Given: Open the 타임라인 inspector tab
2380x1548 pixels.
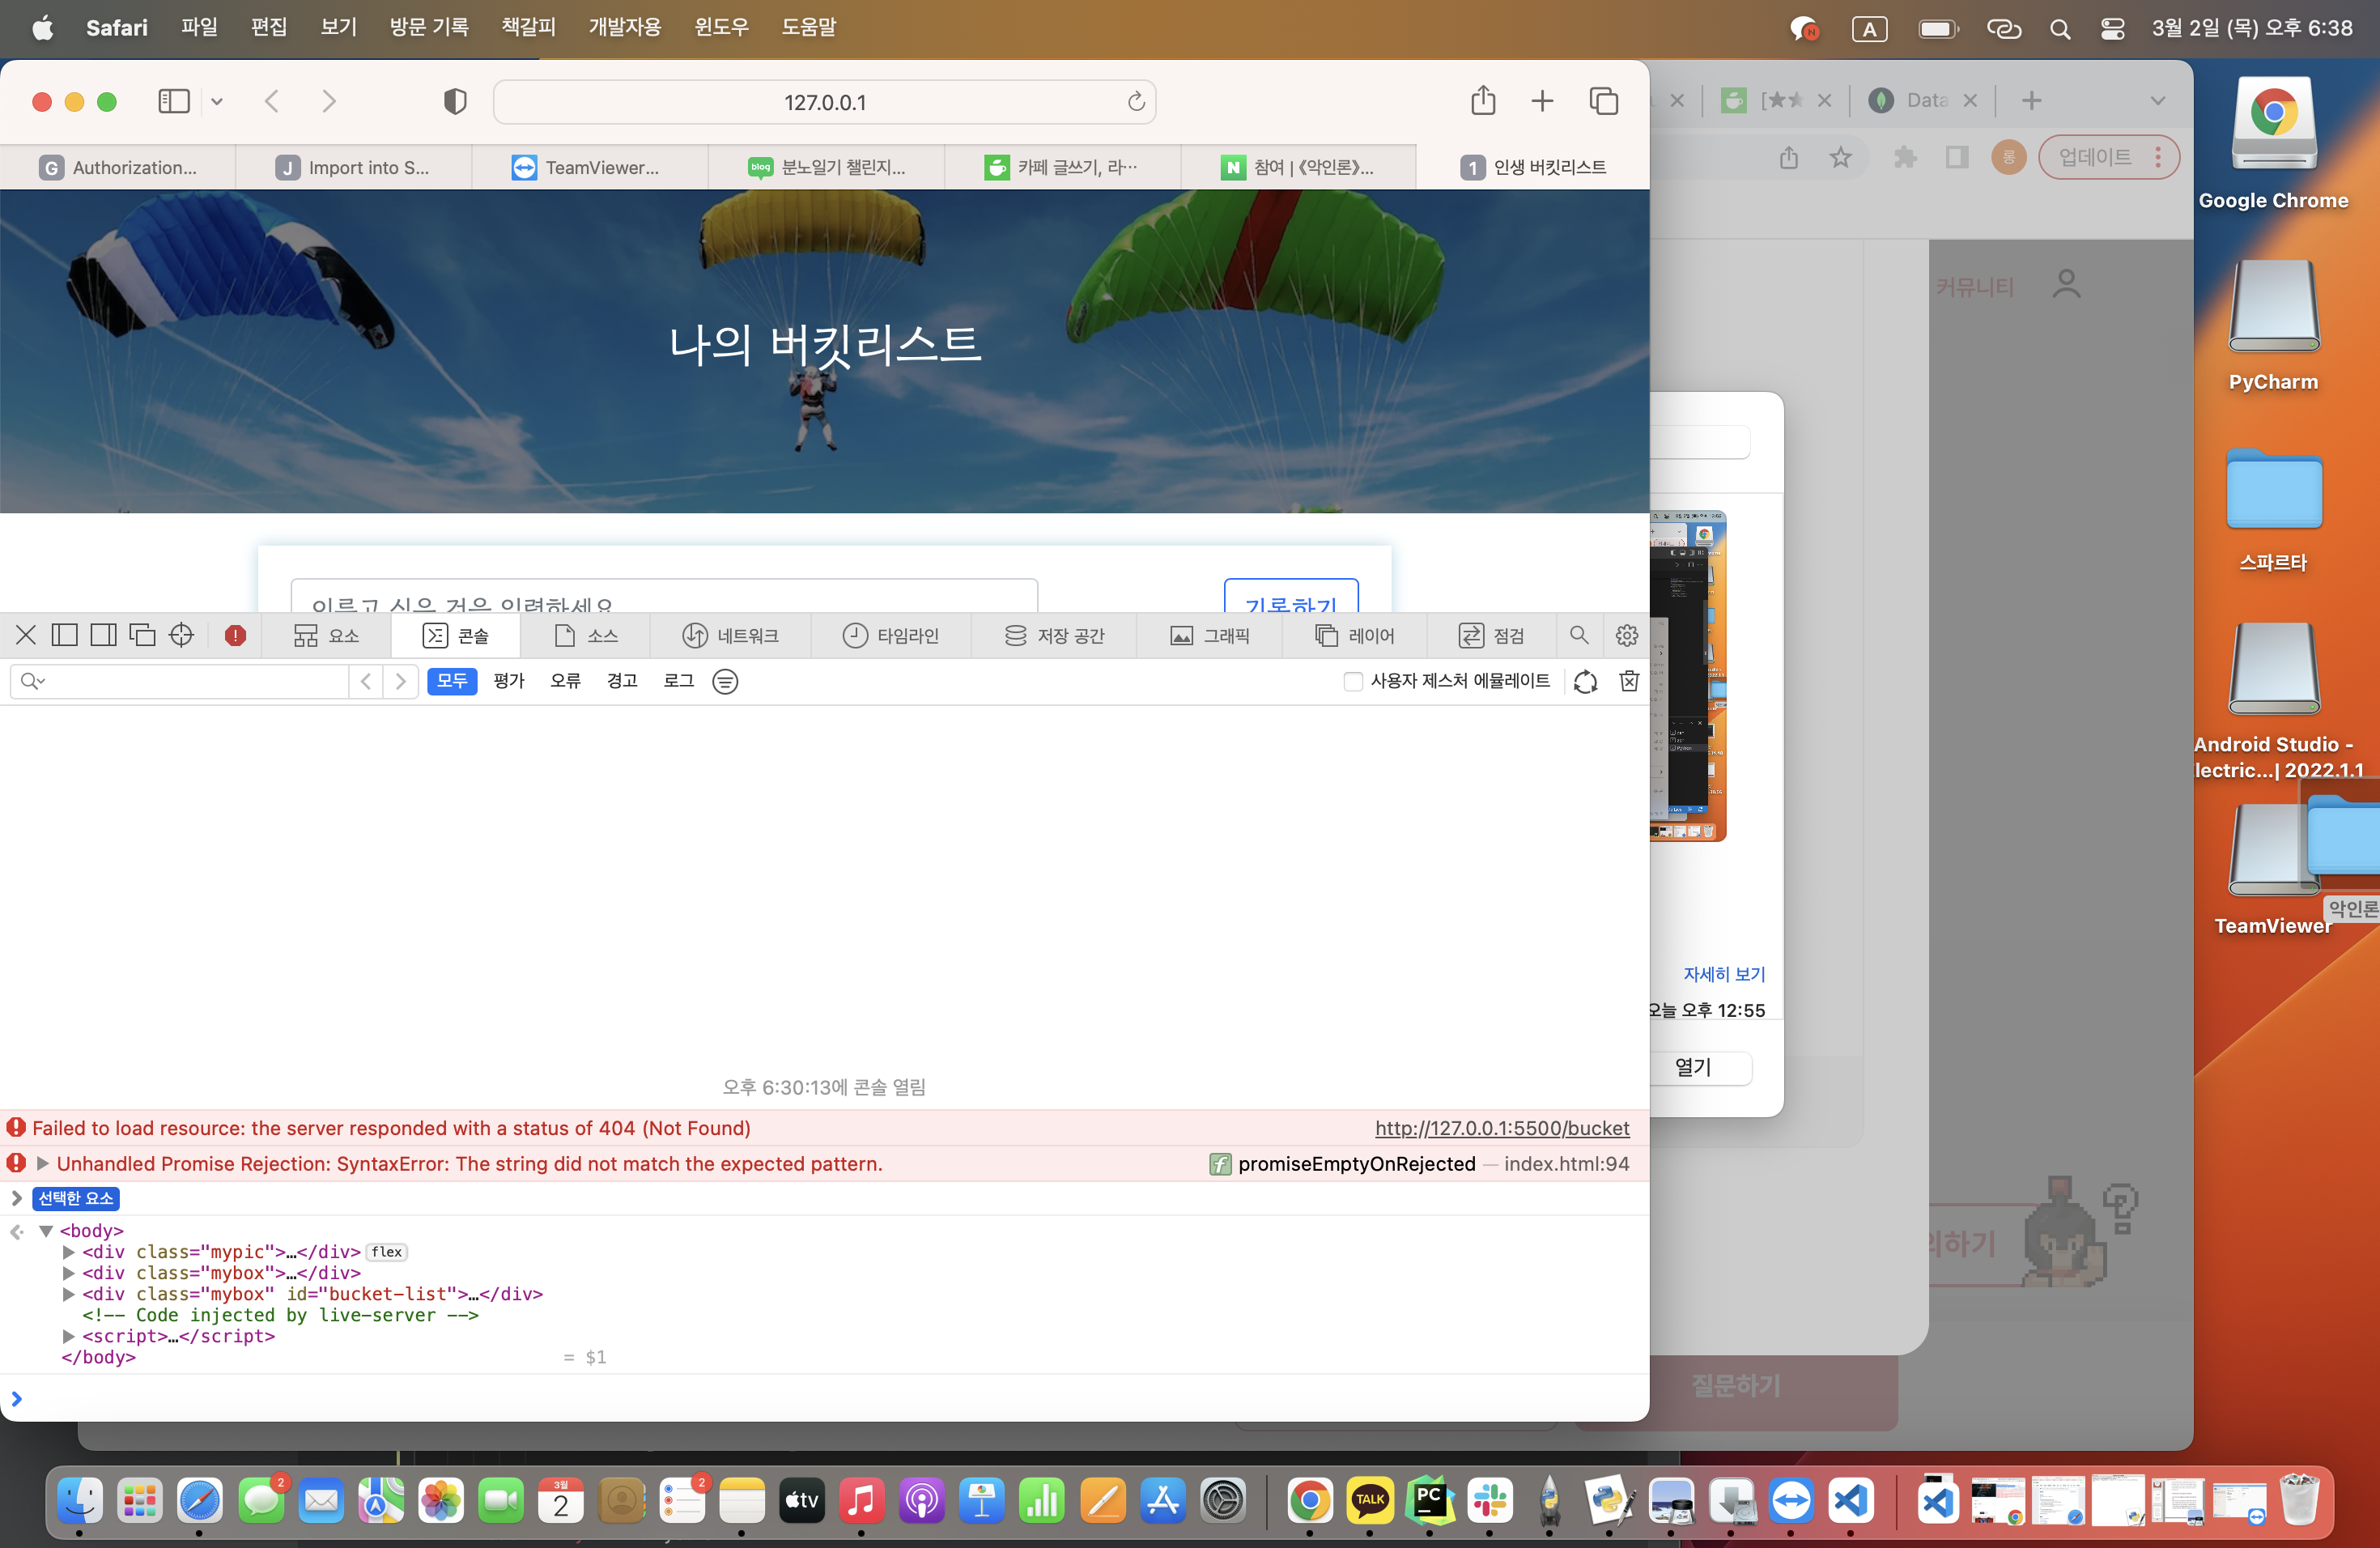Looking at the screenshot, I should (x=891, y=636).
